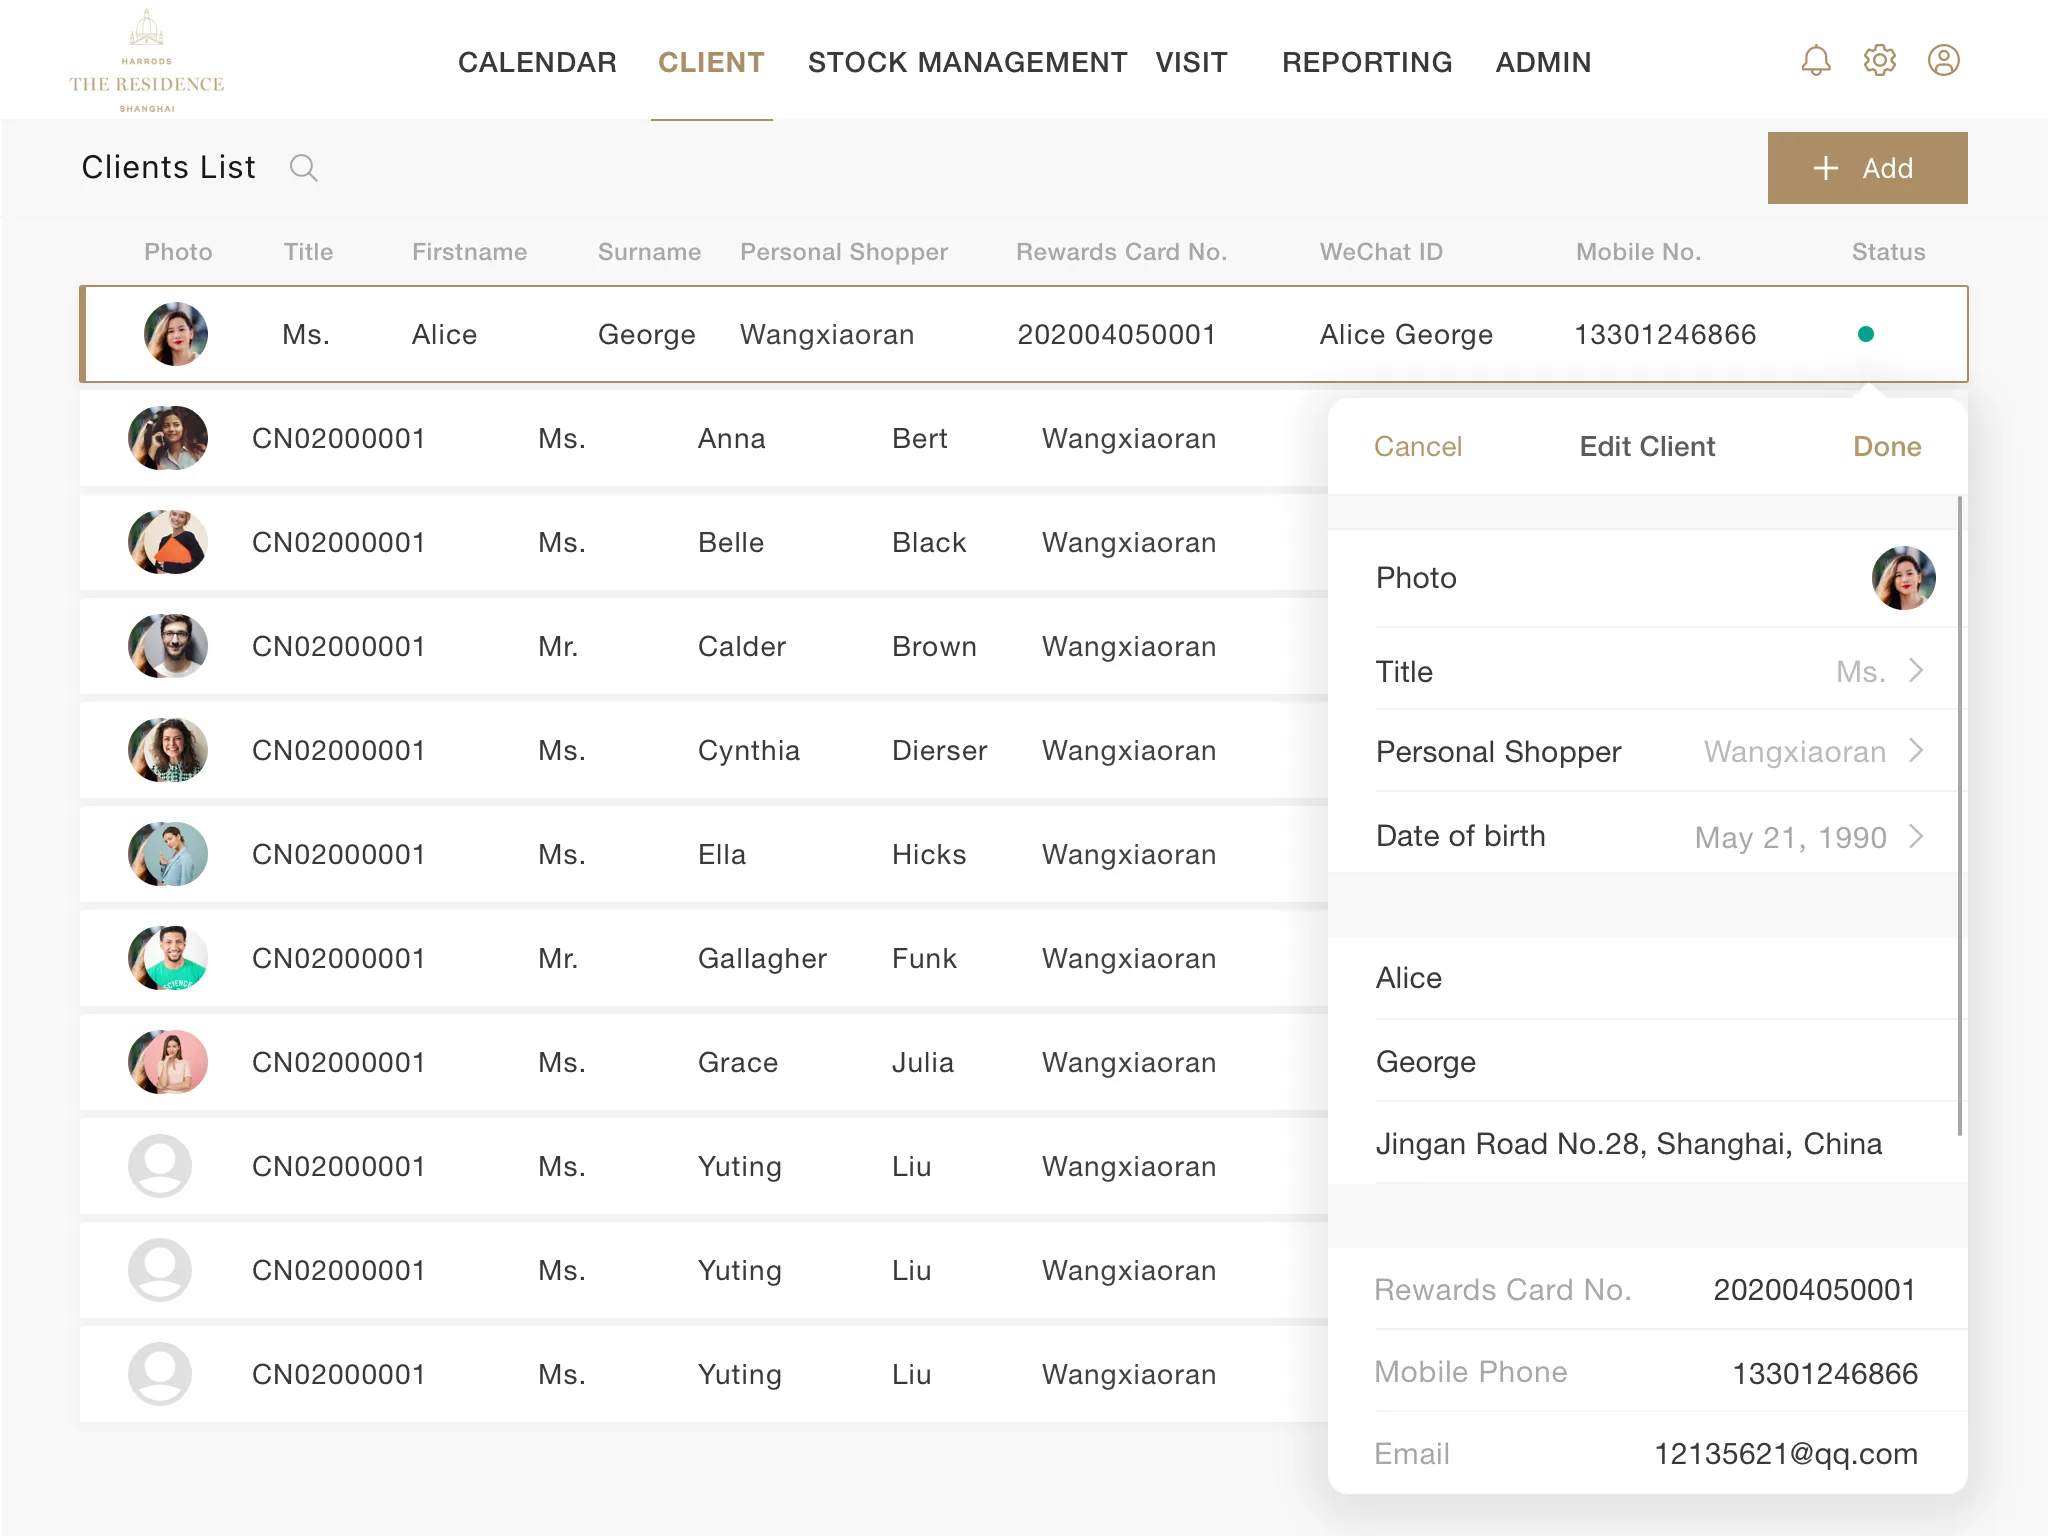
Task: Click Grace Julia's profile photo
Action: click(x=168, y=1062)
